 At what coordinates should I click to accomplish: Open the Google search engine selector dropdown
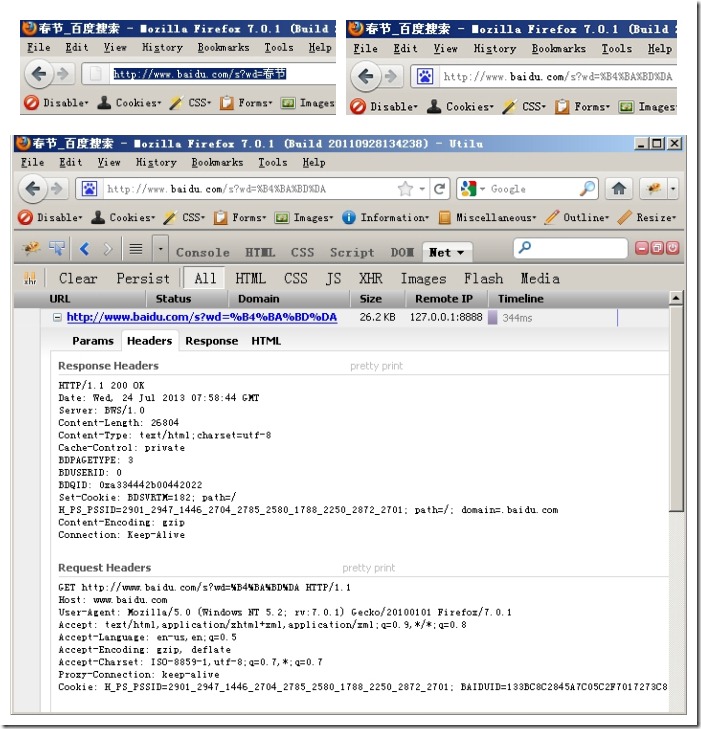pyautogui.click(x=482, y=189)
